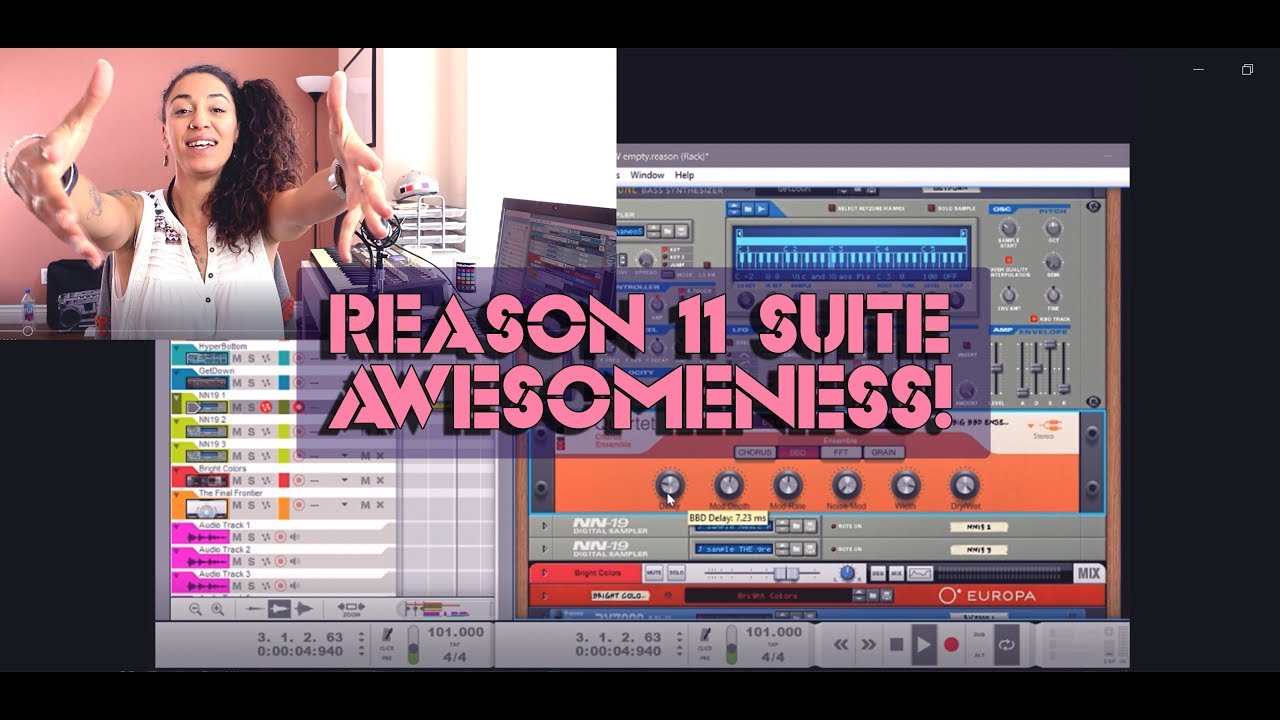Save patch on NN-19 'sample THE 9re'

pyautogui.click(x=810, y=549)
